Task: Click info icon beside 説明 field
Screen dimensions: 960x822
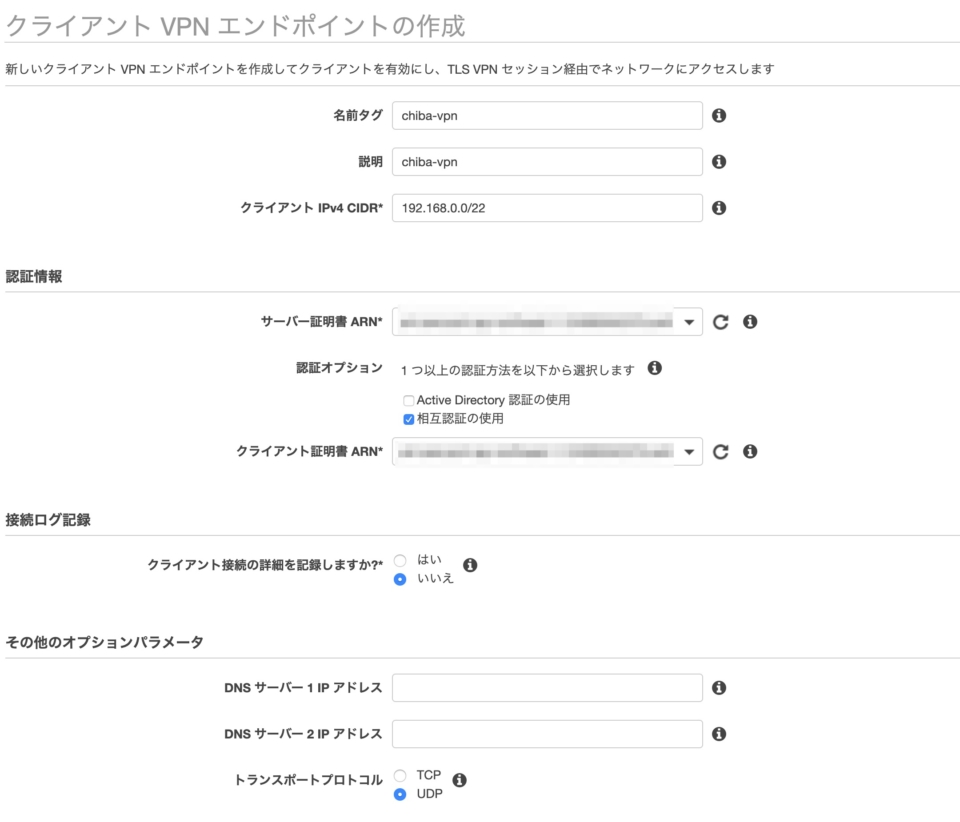Action: click(719, 162)
